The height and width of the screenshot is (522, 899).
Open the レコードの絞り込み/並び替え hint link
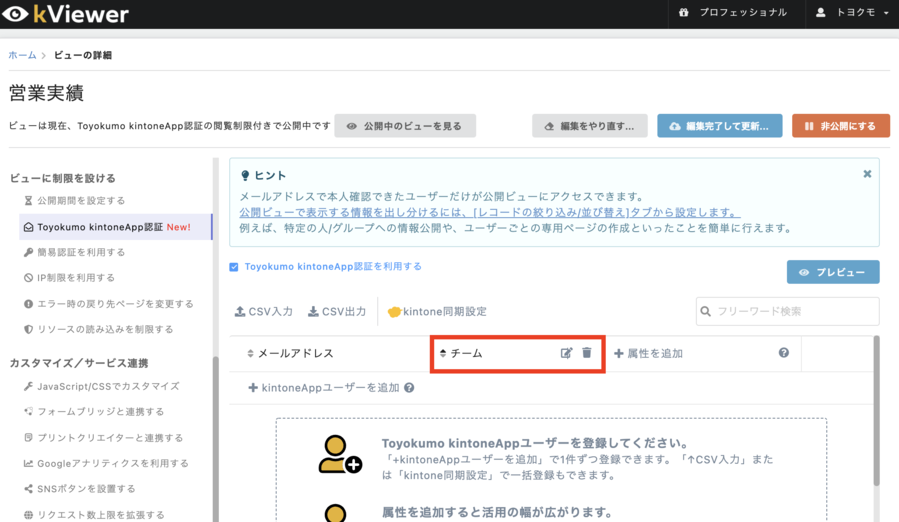coord(489,212)
